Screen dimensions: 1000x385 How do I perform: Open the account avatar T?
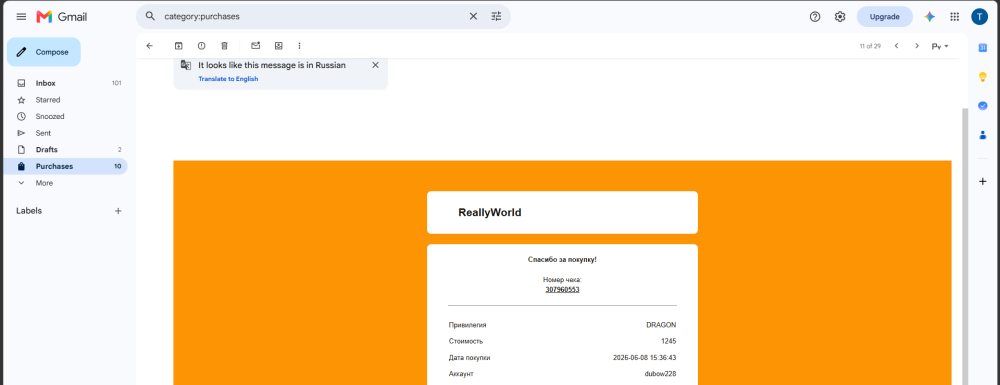tap(980, 17)
